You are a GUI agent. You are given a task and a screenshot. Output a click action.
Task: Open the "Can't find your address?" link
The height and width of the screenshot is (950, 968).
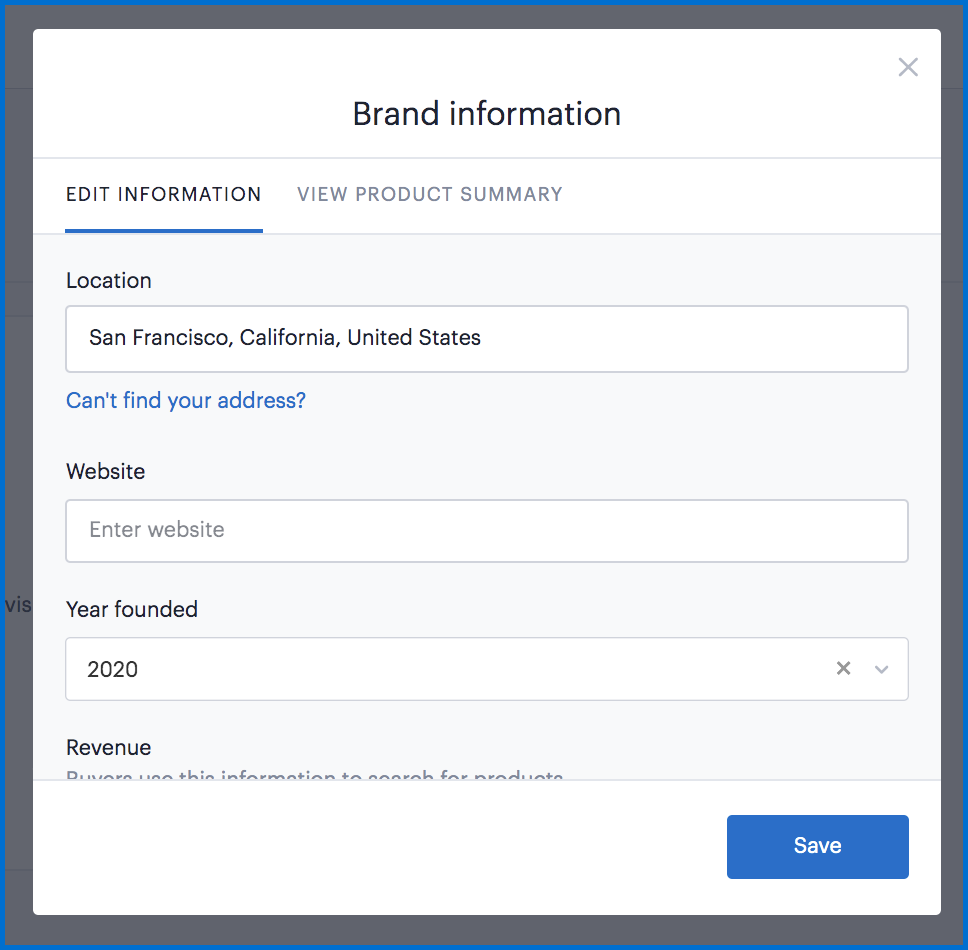186,400
